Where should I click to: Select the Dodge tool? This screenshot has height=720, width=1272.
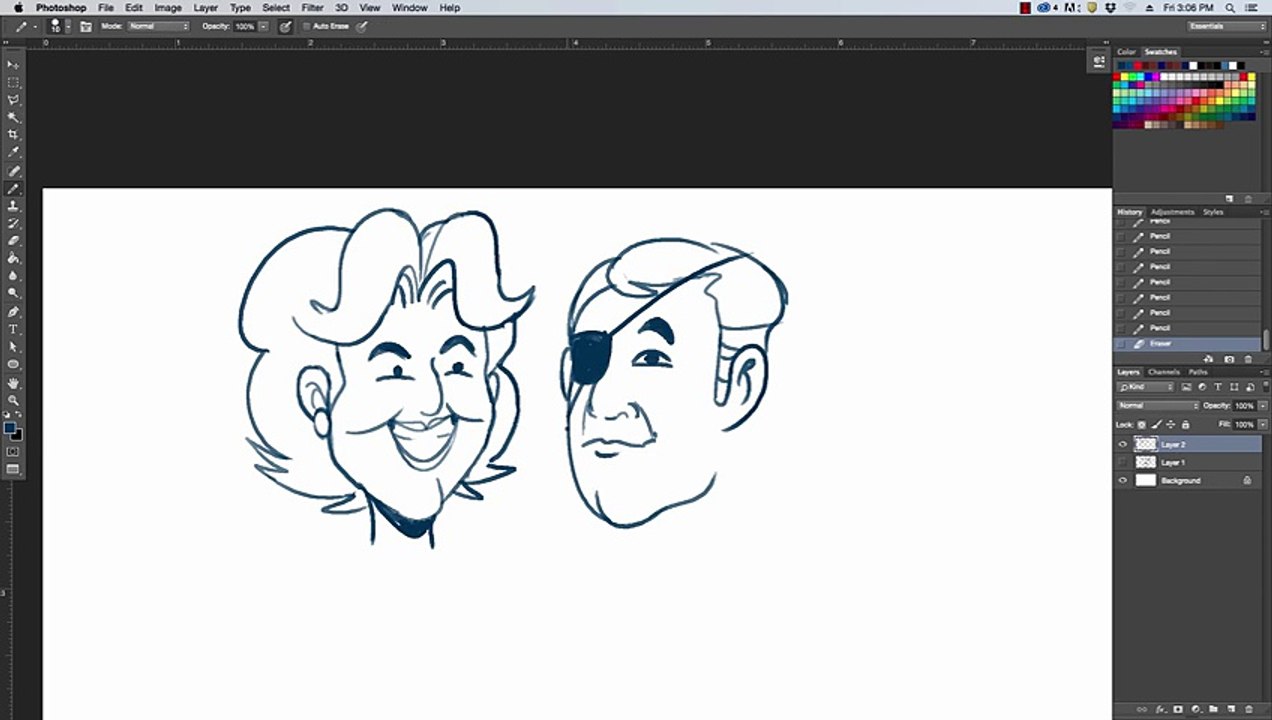pos(14,293)
